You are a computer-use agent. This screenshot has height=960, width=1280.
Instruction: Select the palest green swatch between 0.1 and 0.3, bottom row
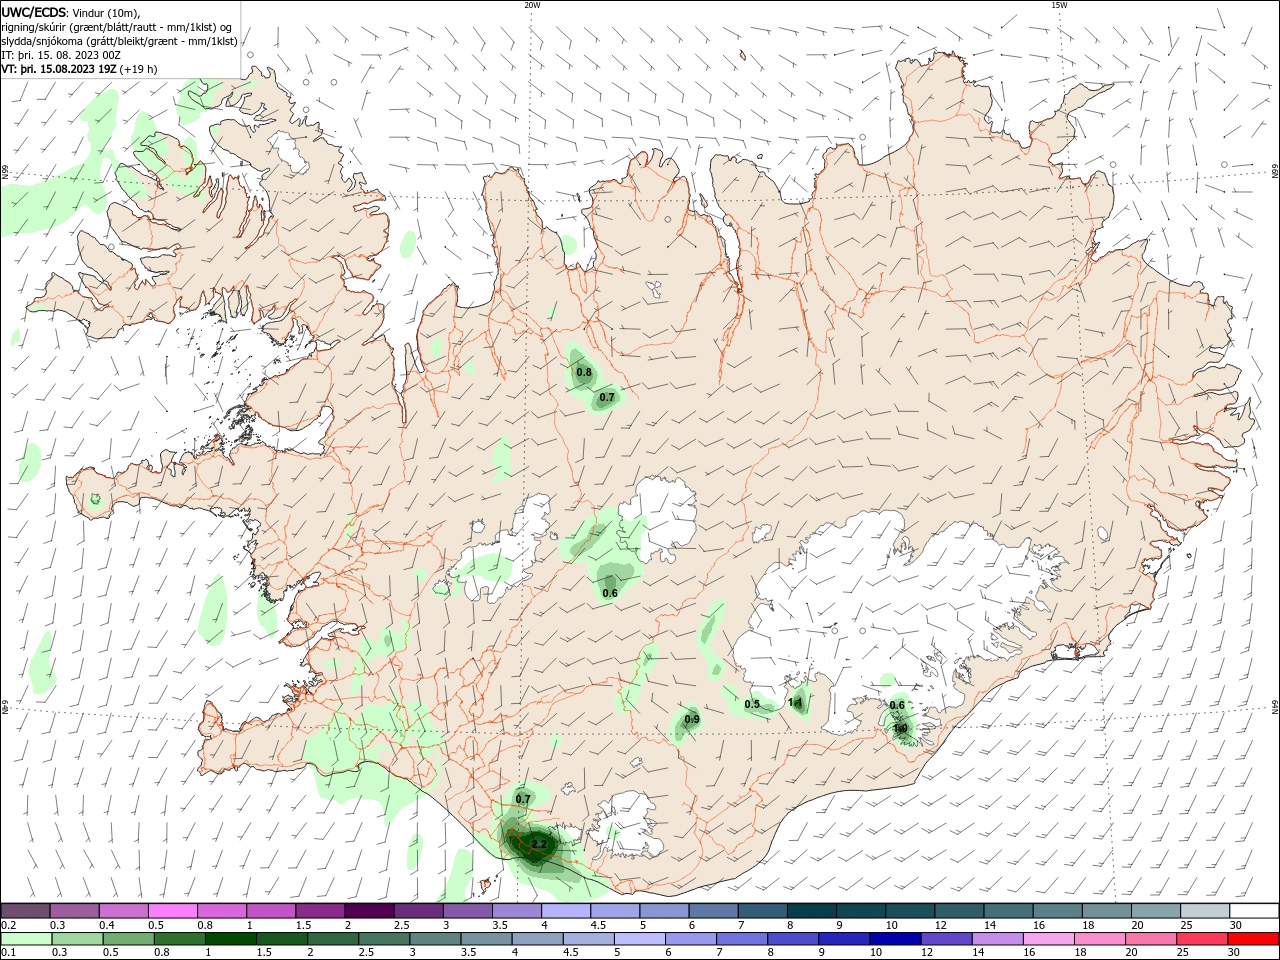26,939
